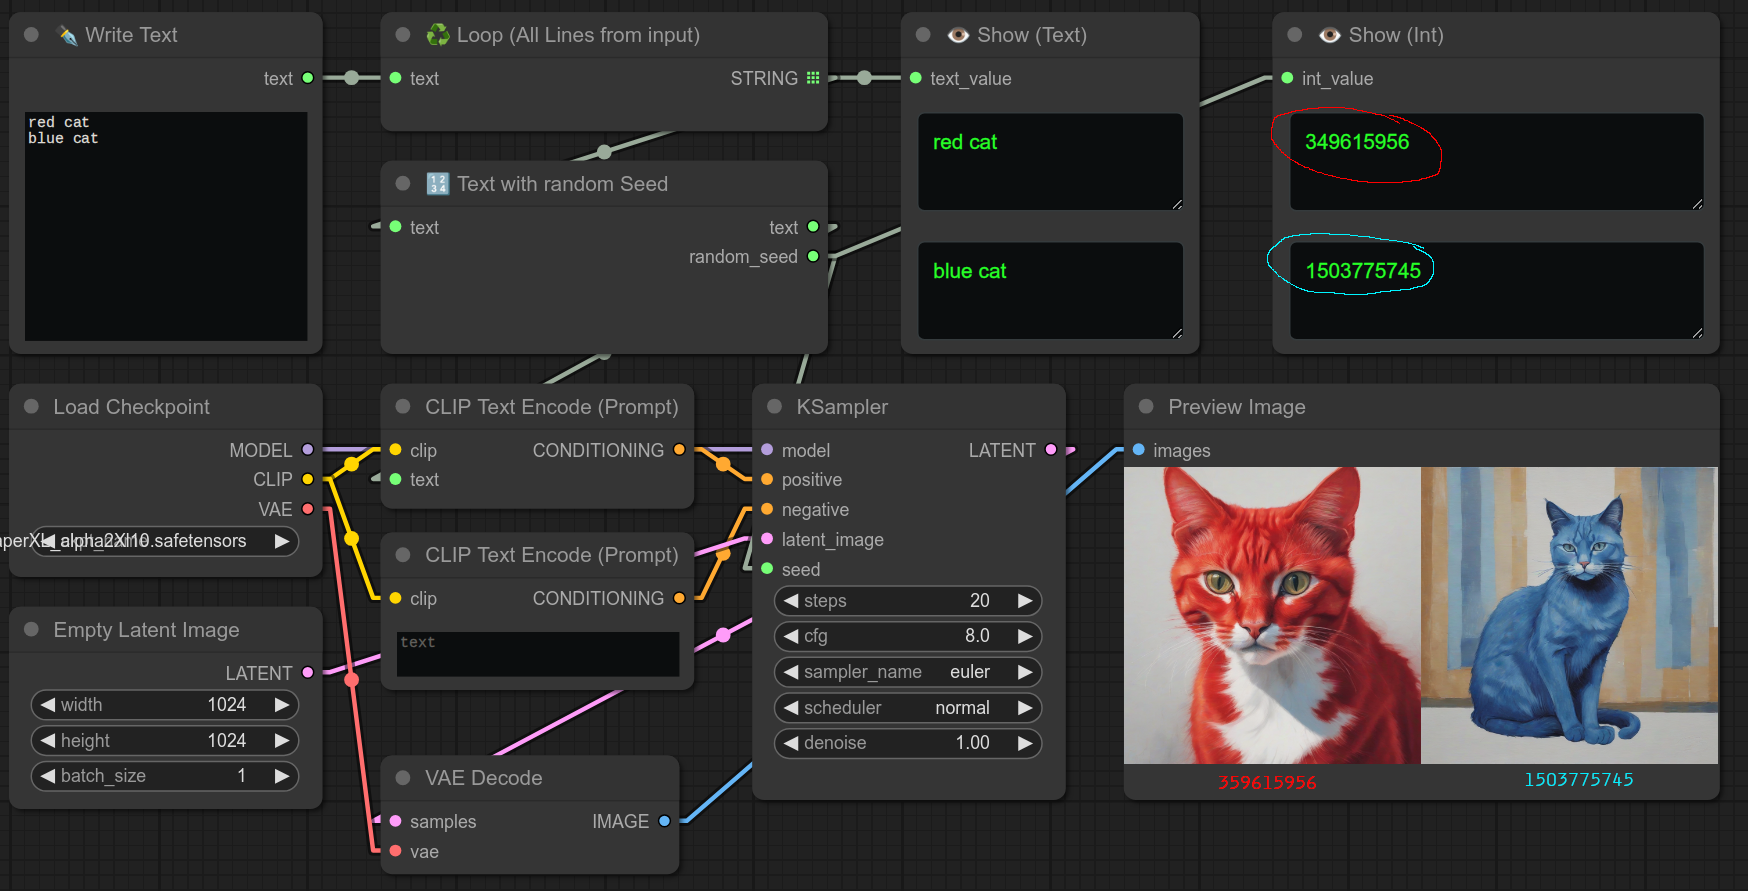The image size is (1748, 891).
Task: Collapse the KSampler node using its header dot
Action: pyautogui.click(x=774, y=407)
